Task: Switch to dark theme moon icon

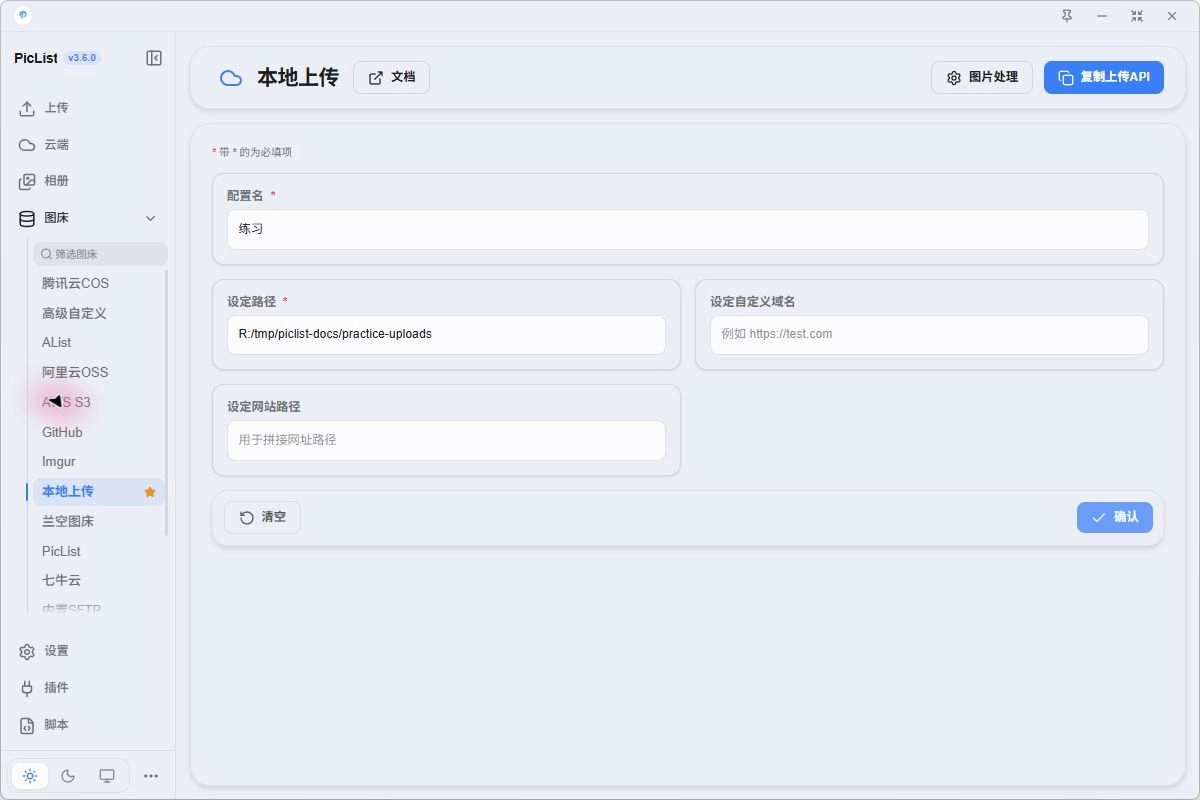Action: coord(68,776)
